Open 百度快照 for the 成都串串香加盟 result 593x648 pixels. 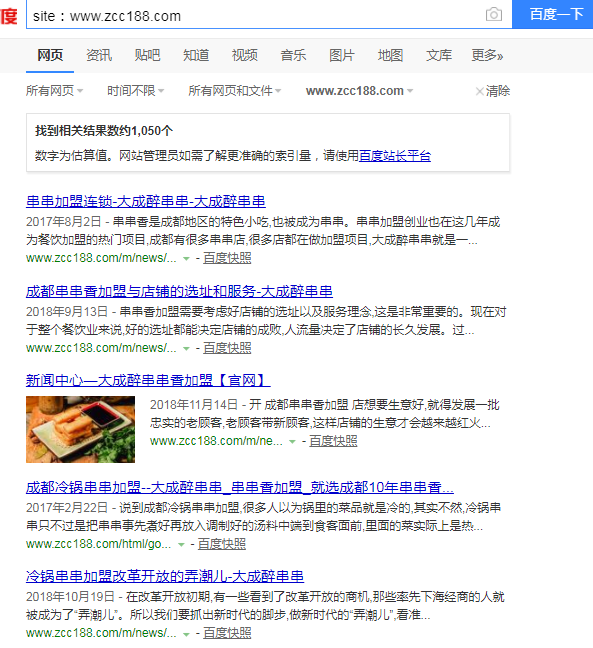point(227,348)
